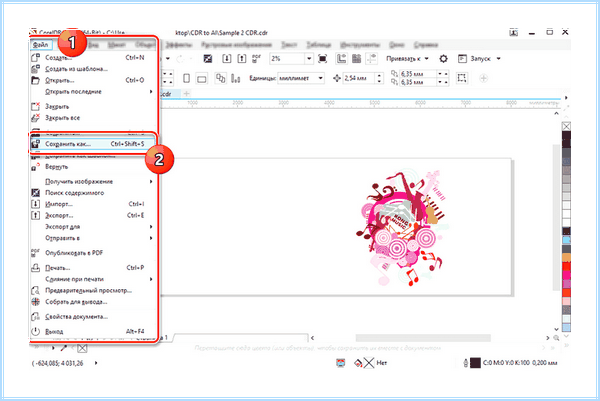The image size is (600, 401).
Task: Click the fill bucket icon in status bar
Action: (358, 363)
